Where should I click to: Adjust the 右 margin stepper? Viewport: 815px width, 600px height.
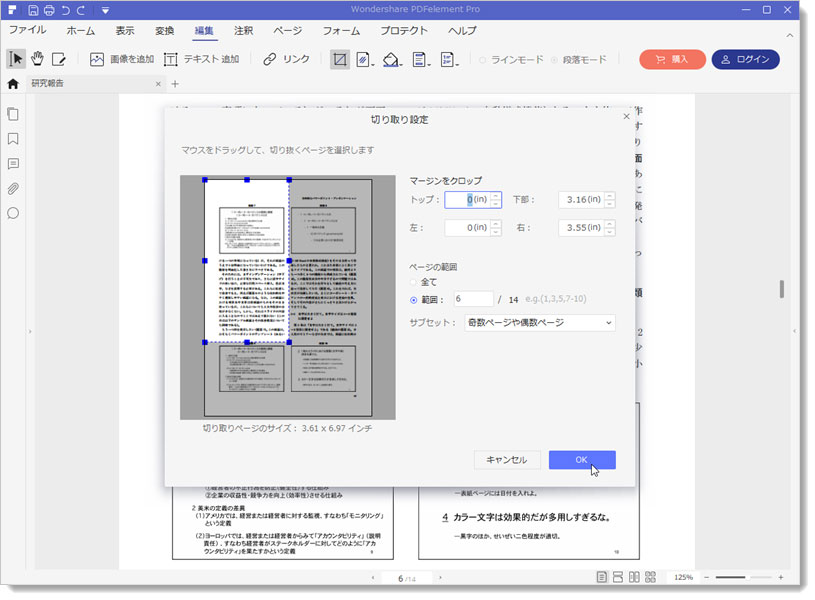point(610,228)
